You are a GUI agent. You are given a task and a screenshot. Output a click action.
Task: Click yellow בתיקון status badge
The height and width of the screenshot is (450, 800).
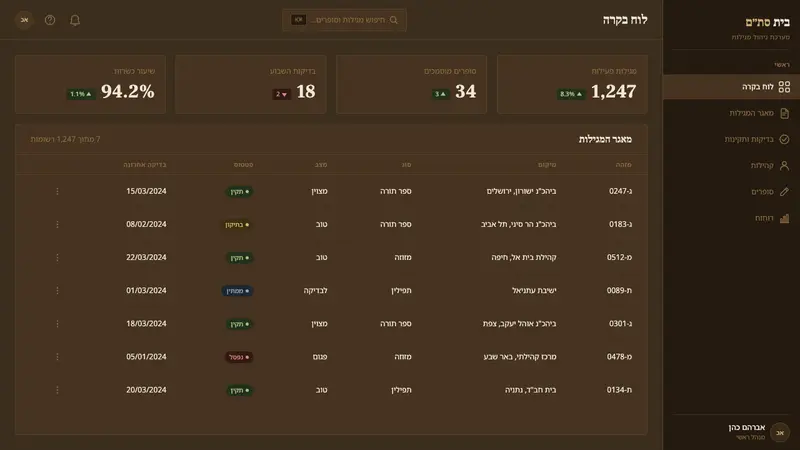[237, 225]
